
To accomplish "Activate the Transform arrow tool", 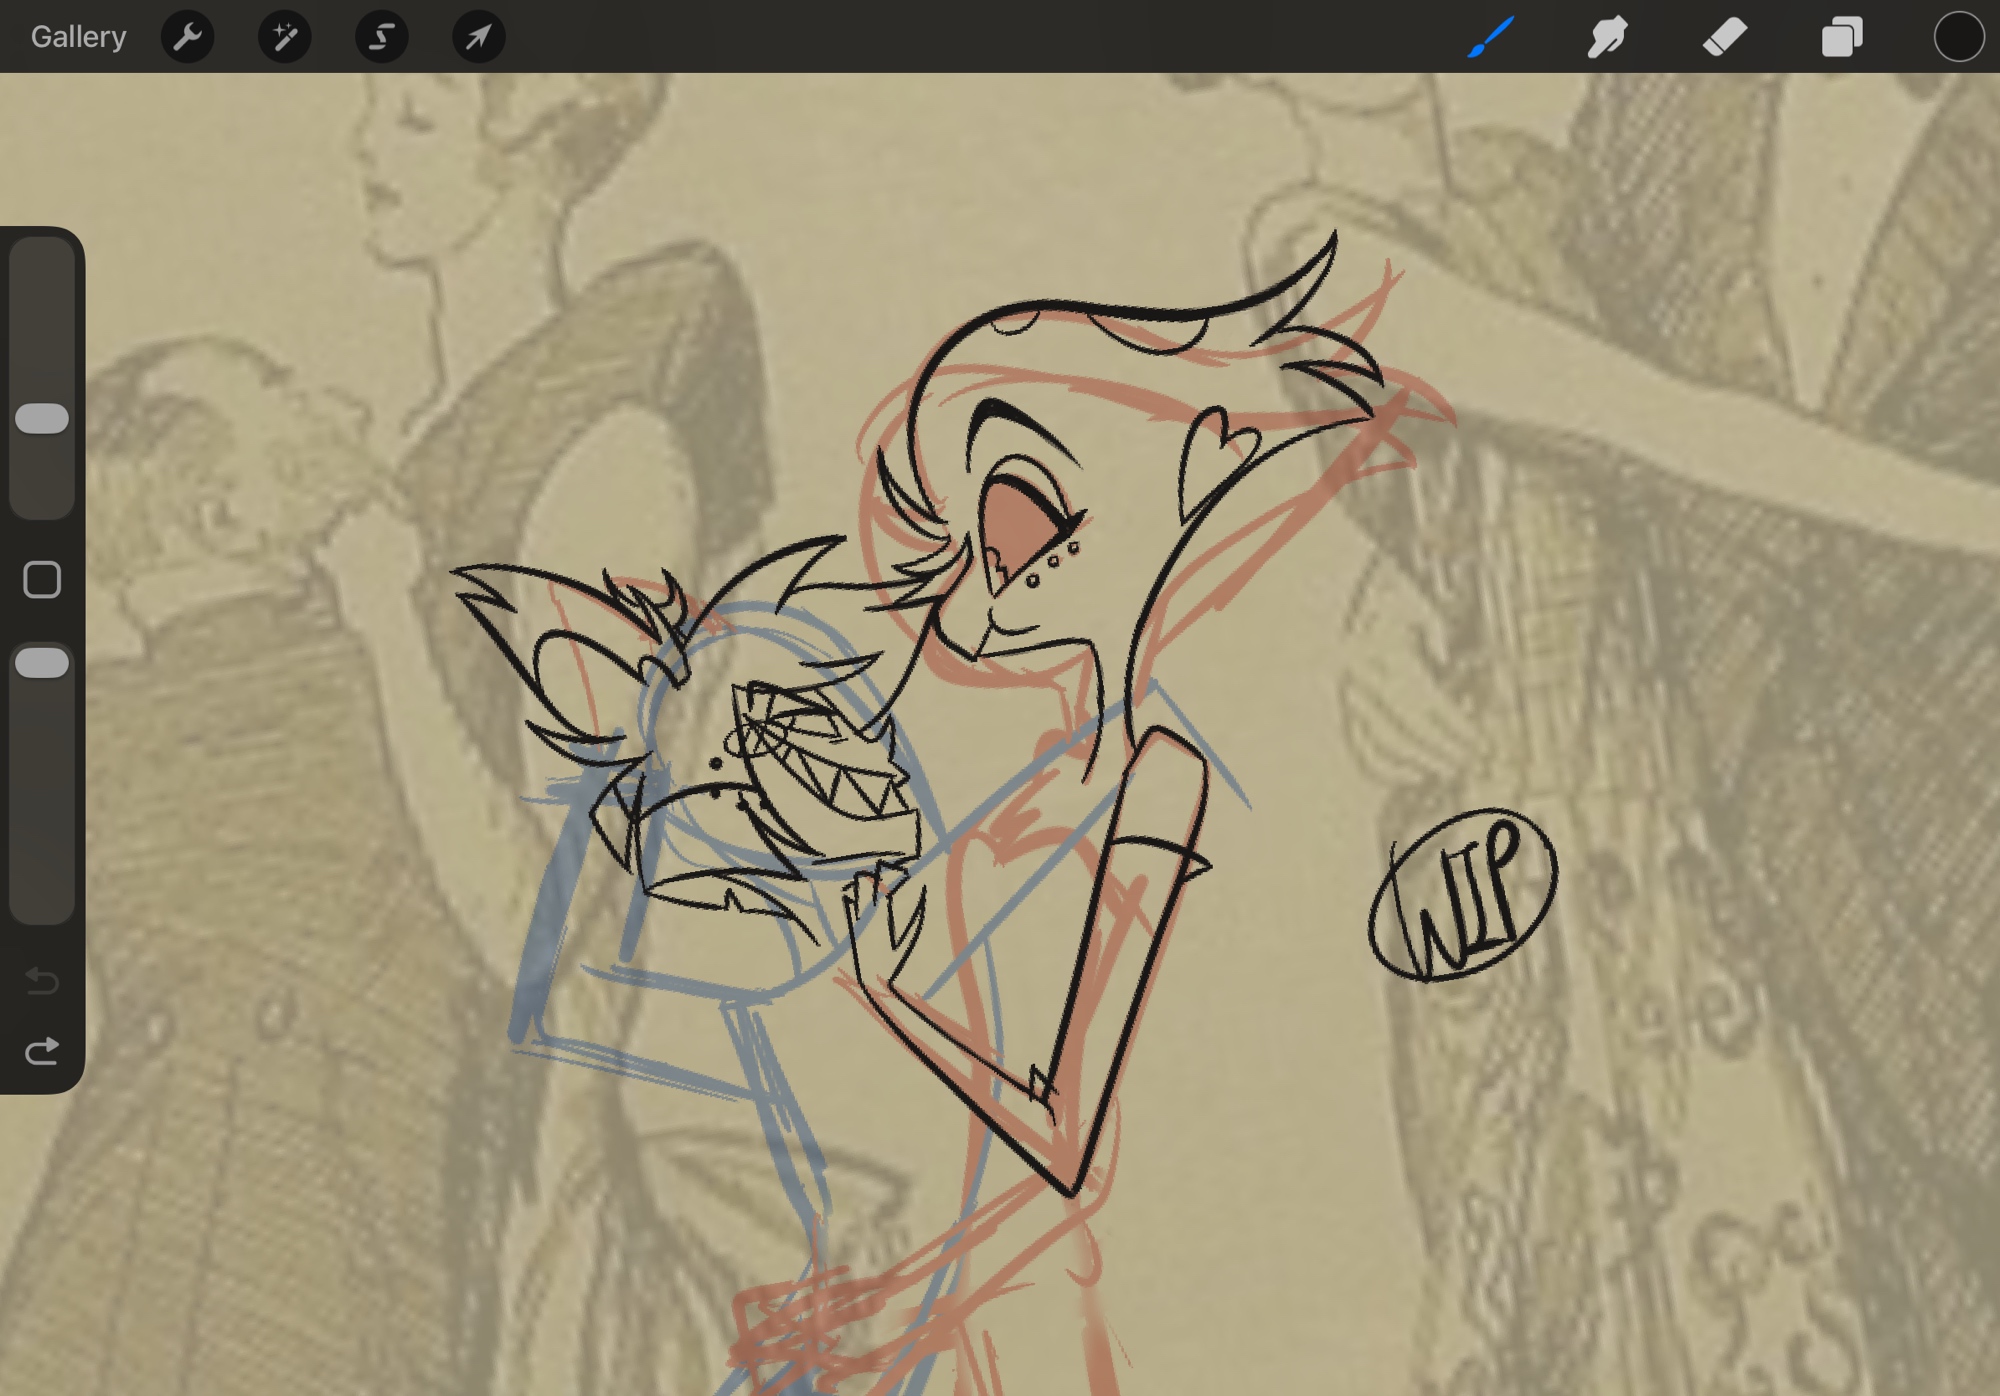I will tap(478, 37).
